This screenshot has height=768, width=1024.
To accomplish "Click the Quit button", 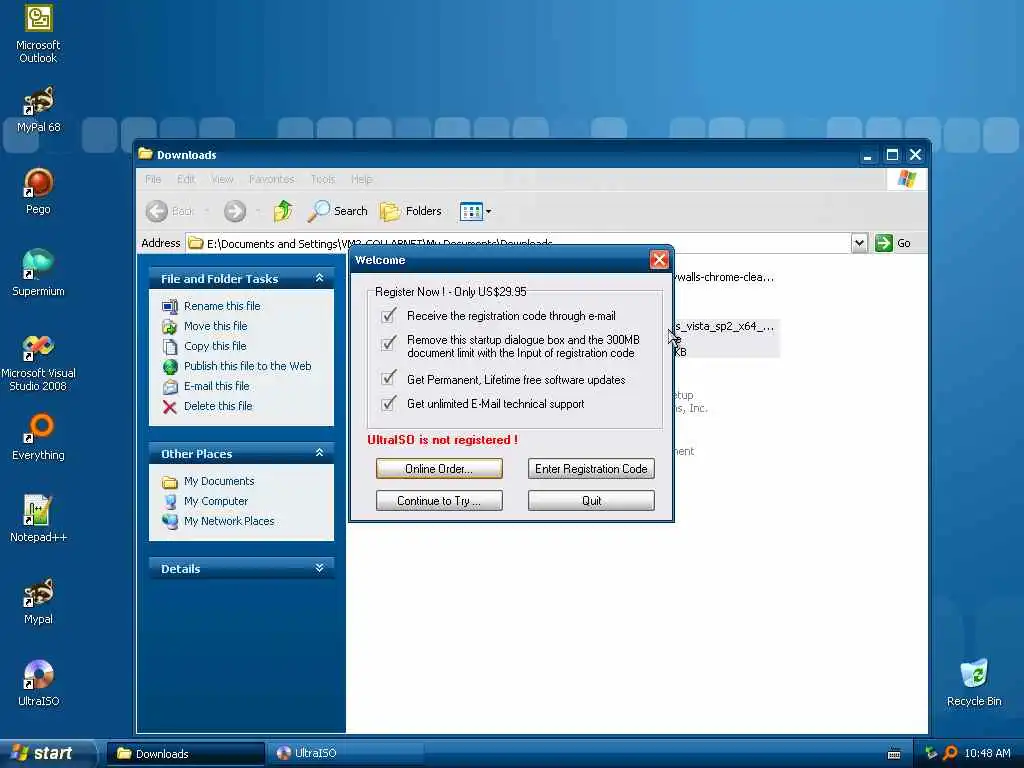I will (591, 501).
